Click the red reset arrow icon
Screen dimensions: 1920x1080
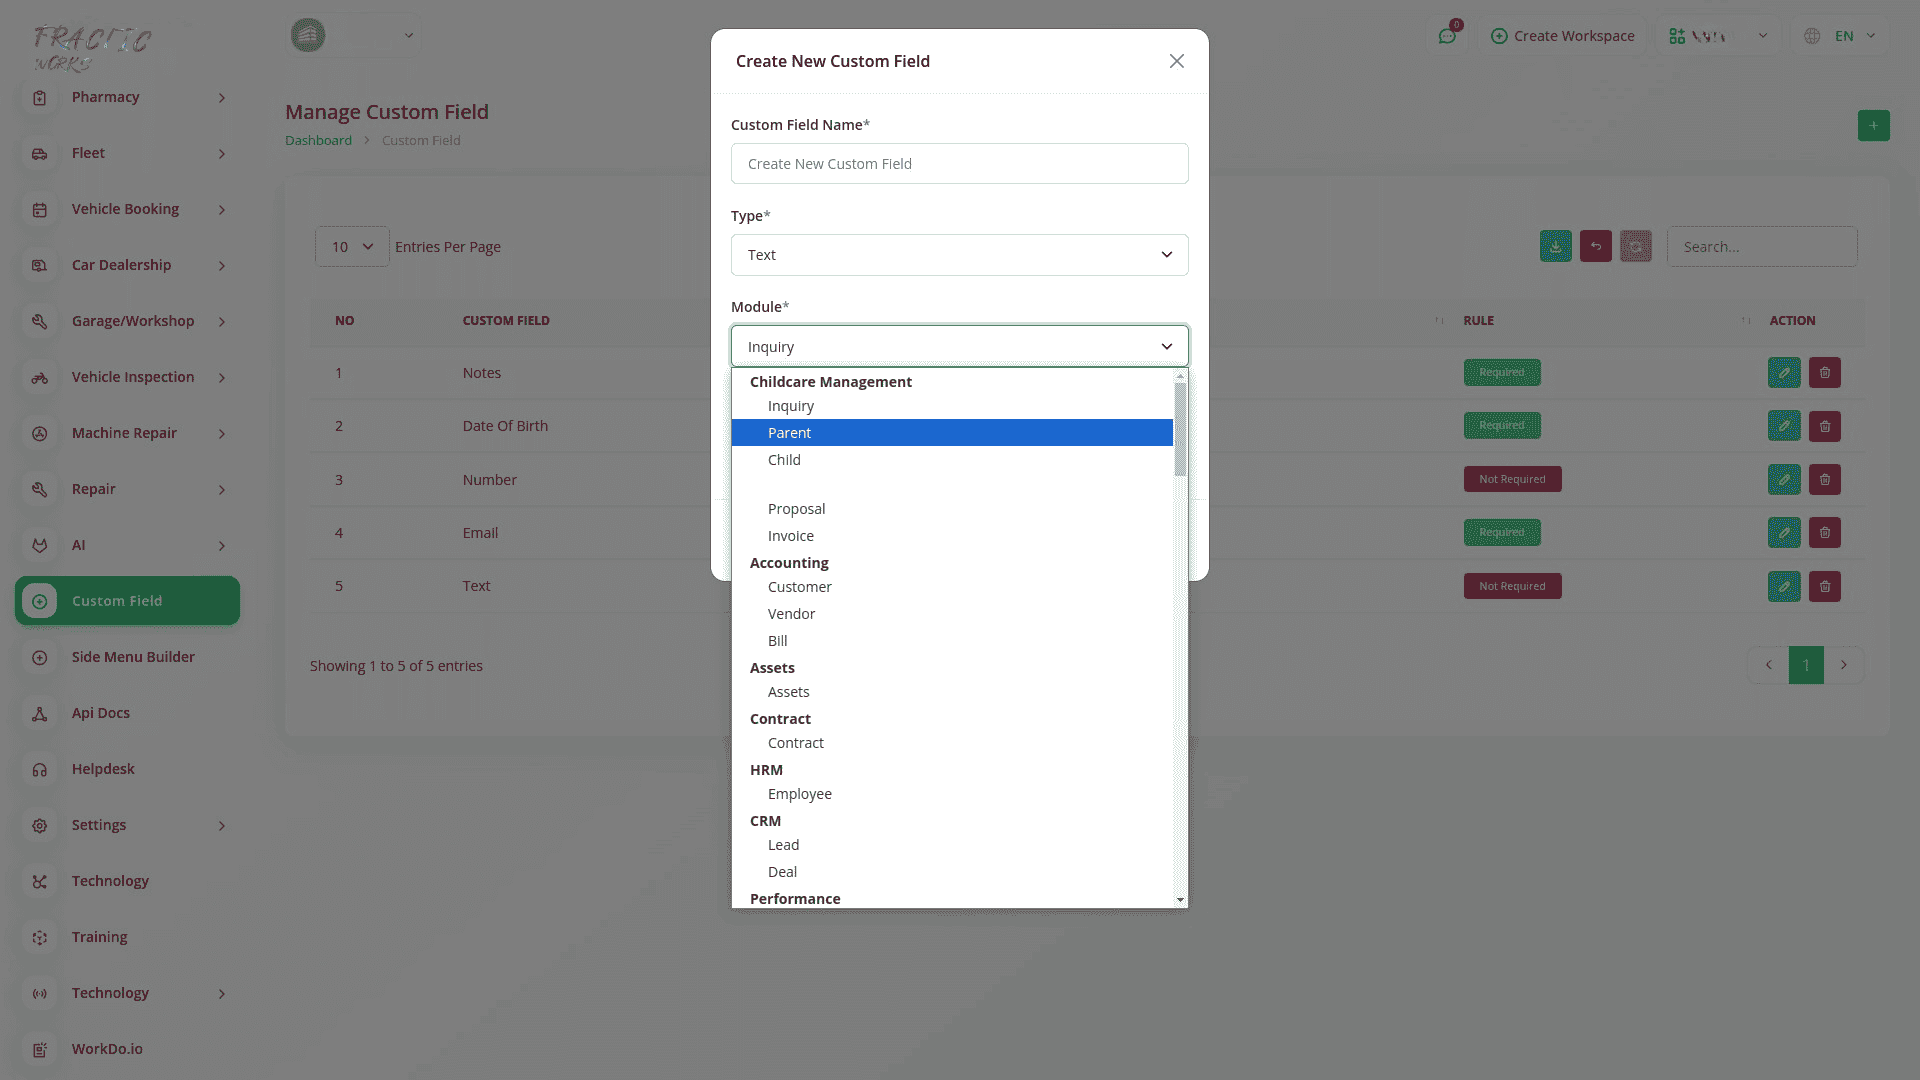click(x=1595, y=246)
